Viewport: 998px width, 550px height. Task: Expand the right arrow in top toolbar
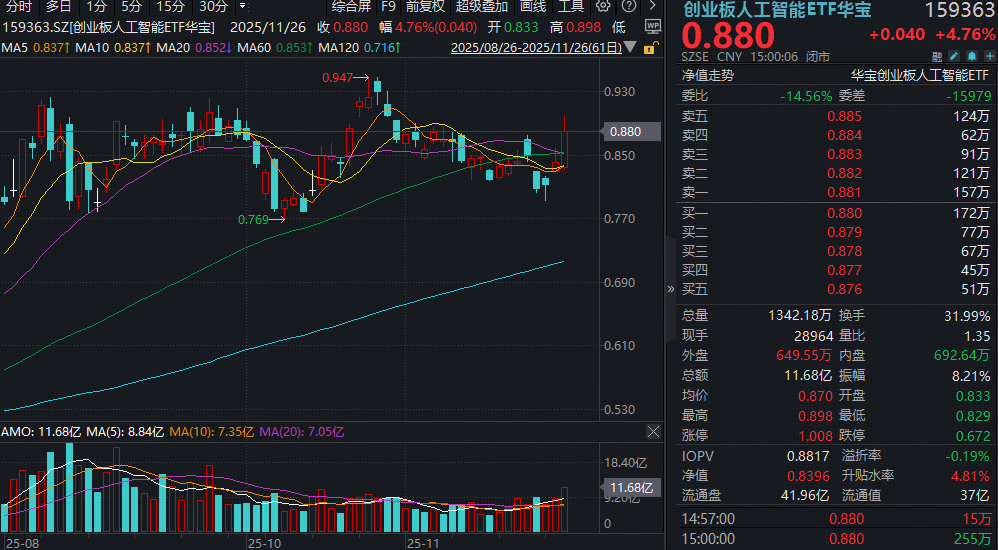point(653,5)
